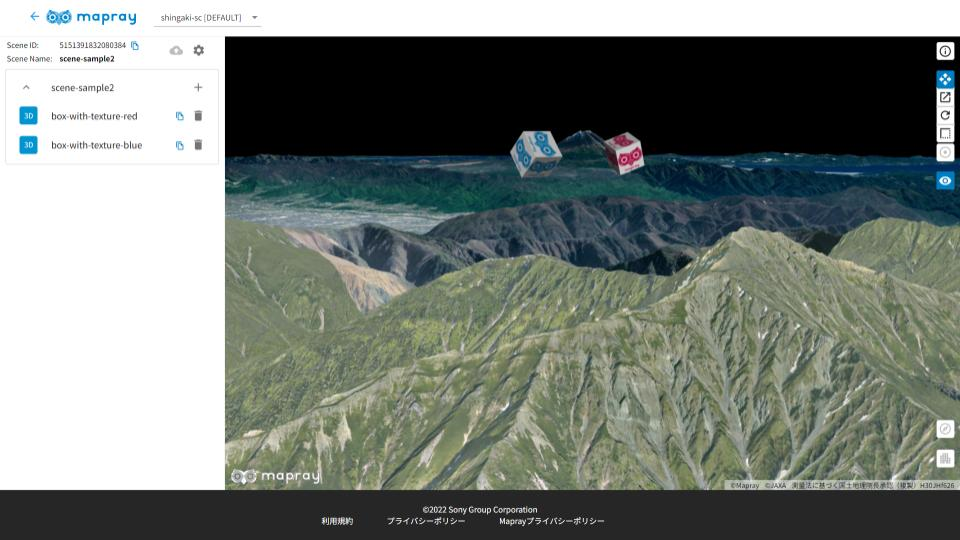Collapse the scene-sample2 tree

26,88
